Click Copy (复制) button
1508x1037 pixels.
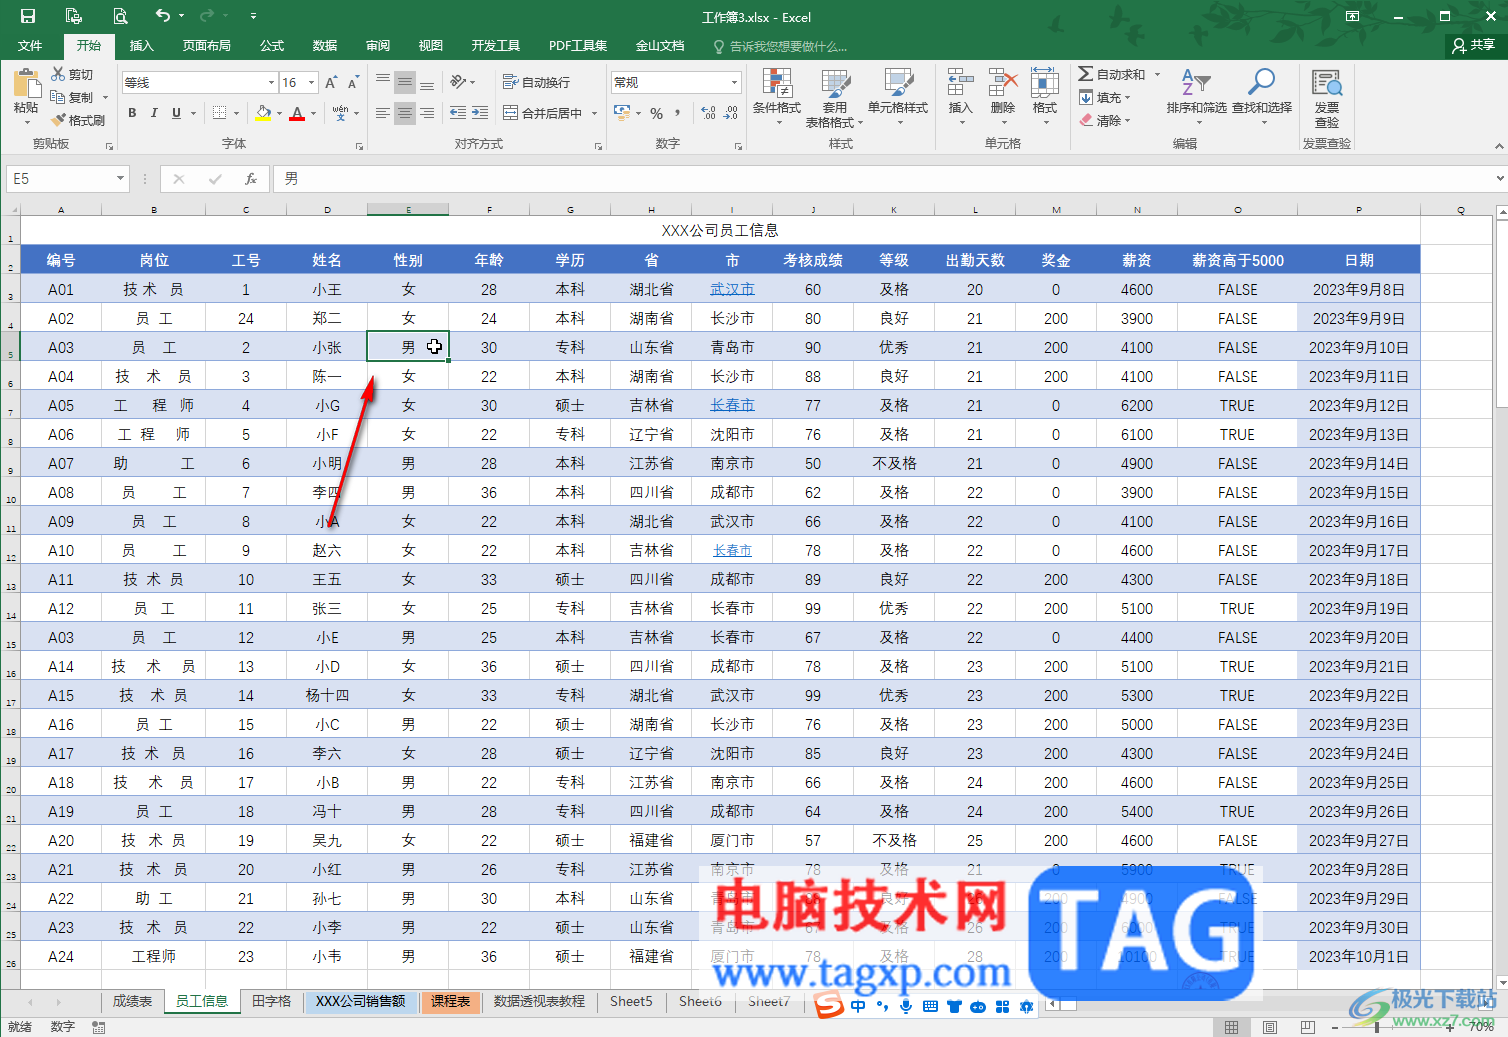(72, 97)
